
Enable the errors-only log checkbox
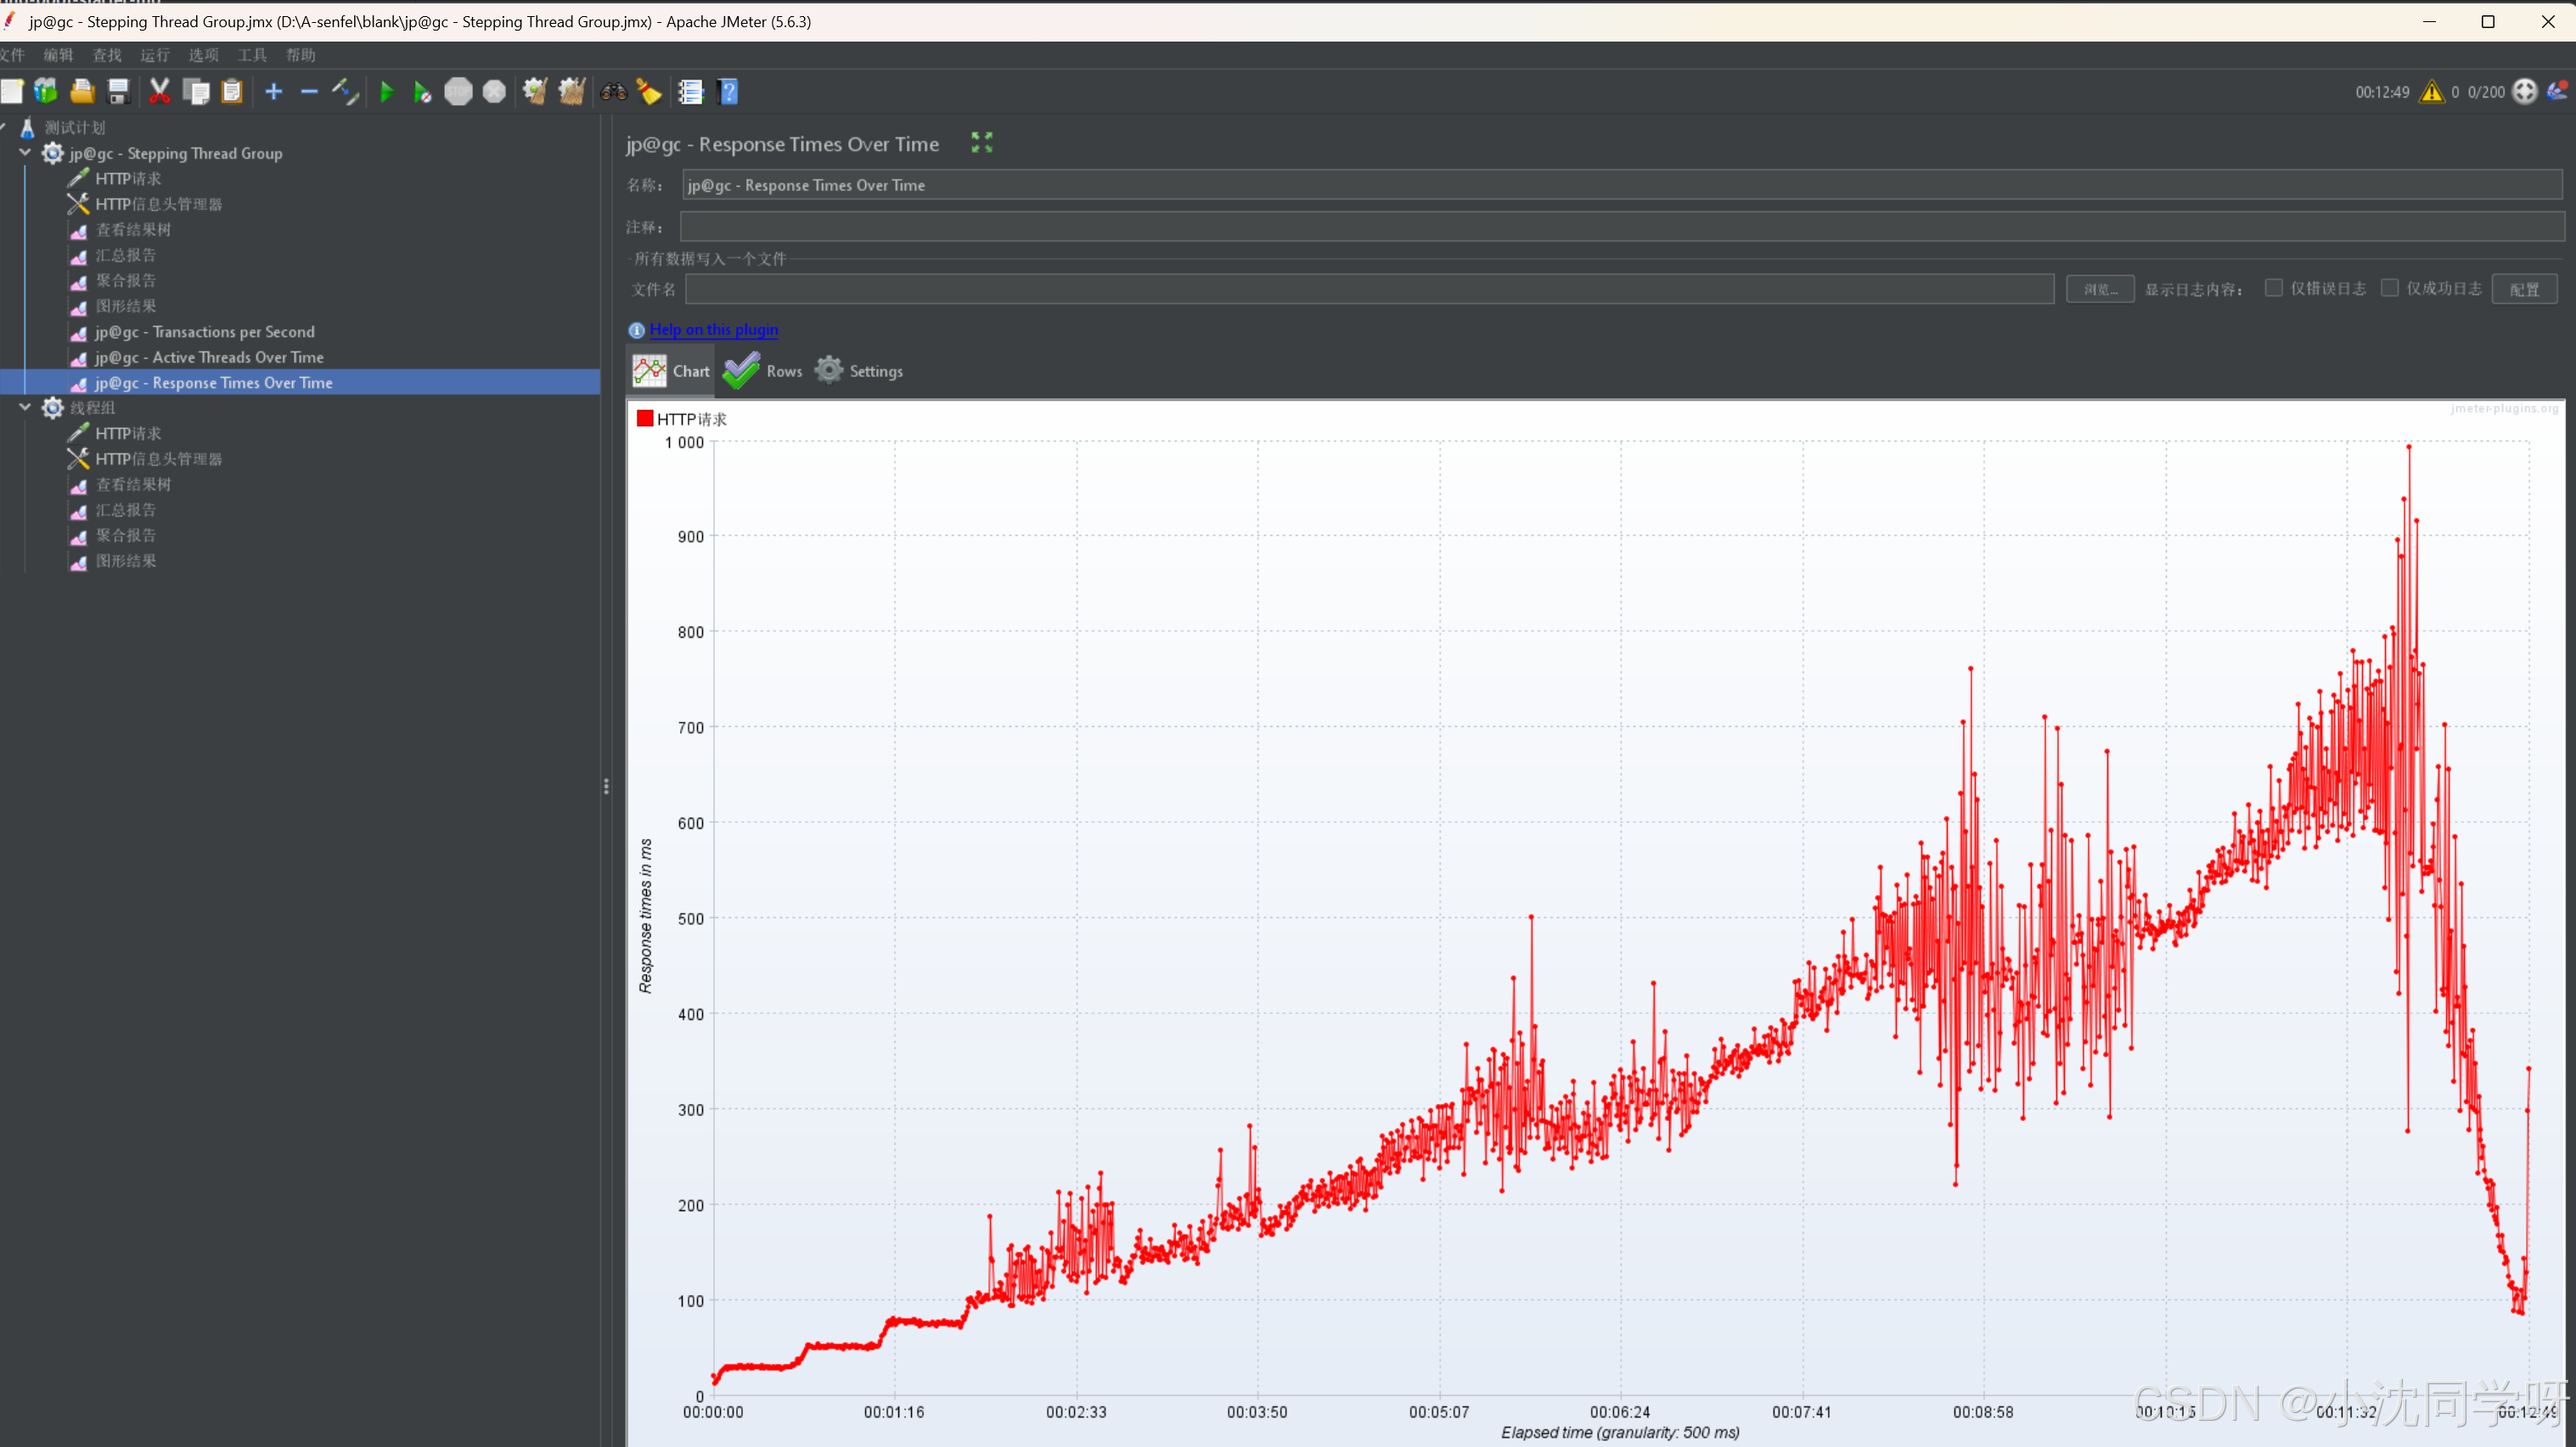coord(2273,288)
